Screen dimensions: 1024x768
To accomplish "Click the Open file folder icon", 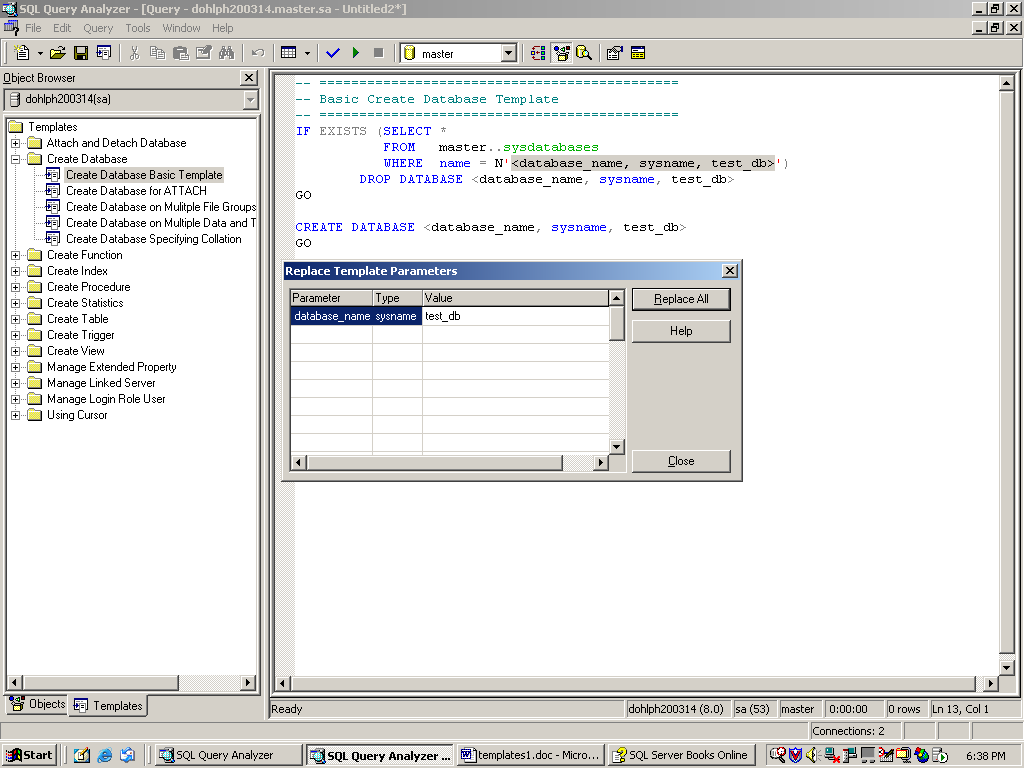I will (57, 53).
